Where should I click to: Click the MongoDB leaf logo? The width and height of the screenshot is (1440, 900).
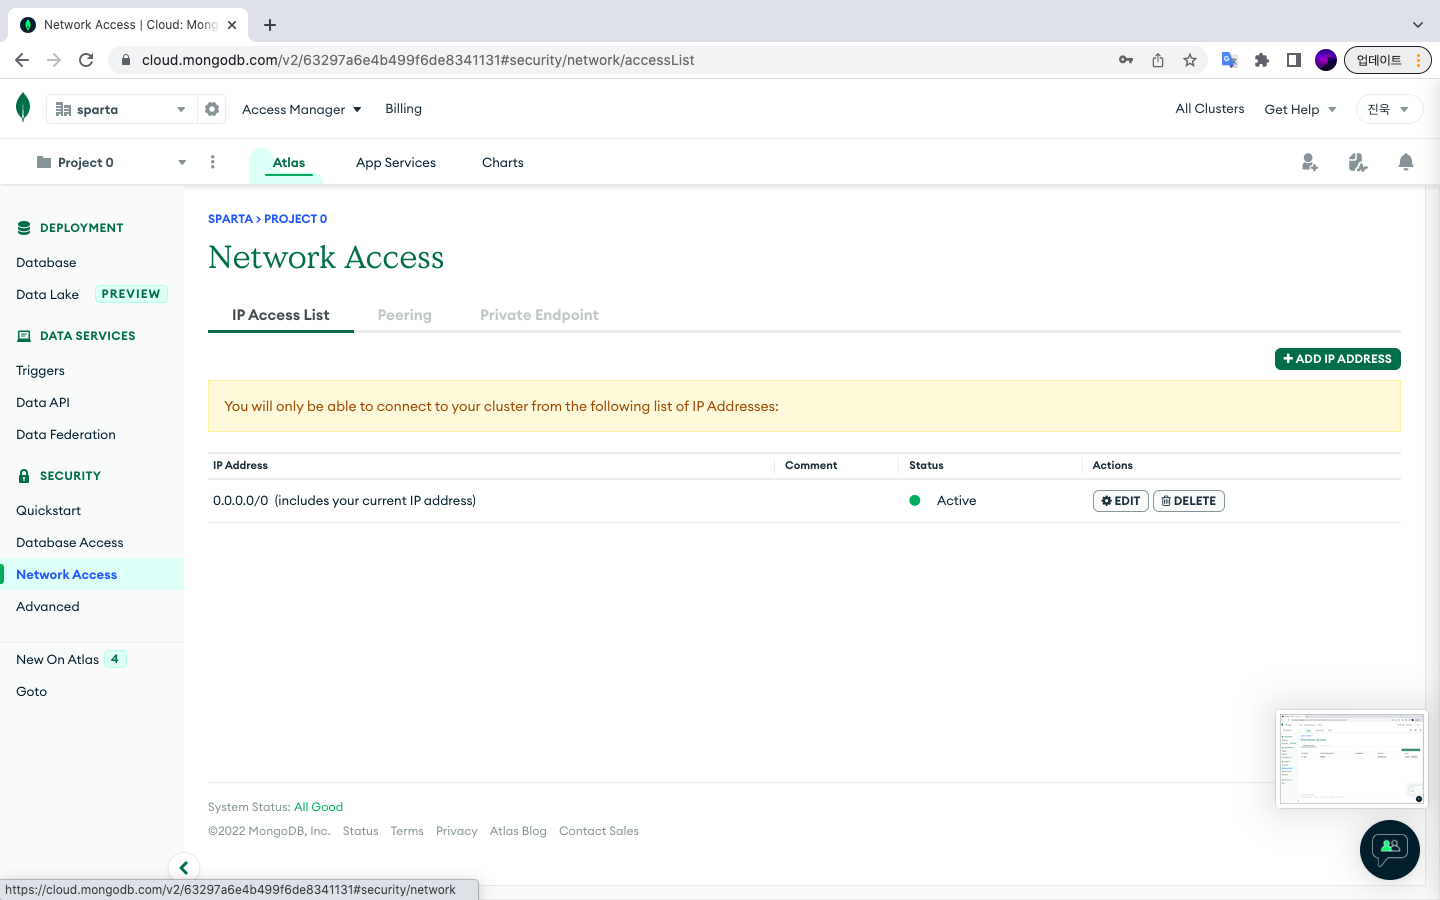pyautogui.click(x=23, y=107)
